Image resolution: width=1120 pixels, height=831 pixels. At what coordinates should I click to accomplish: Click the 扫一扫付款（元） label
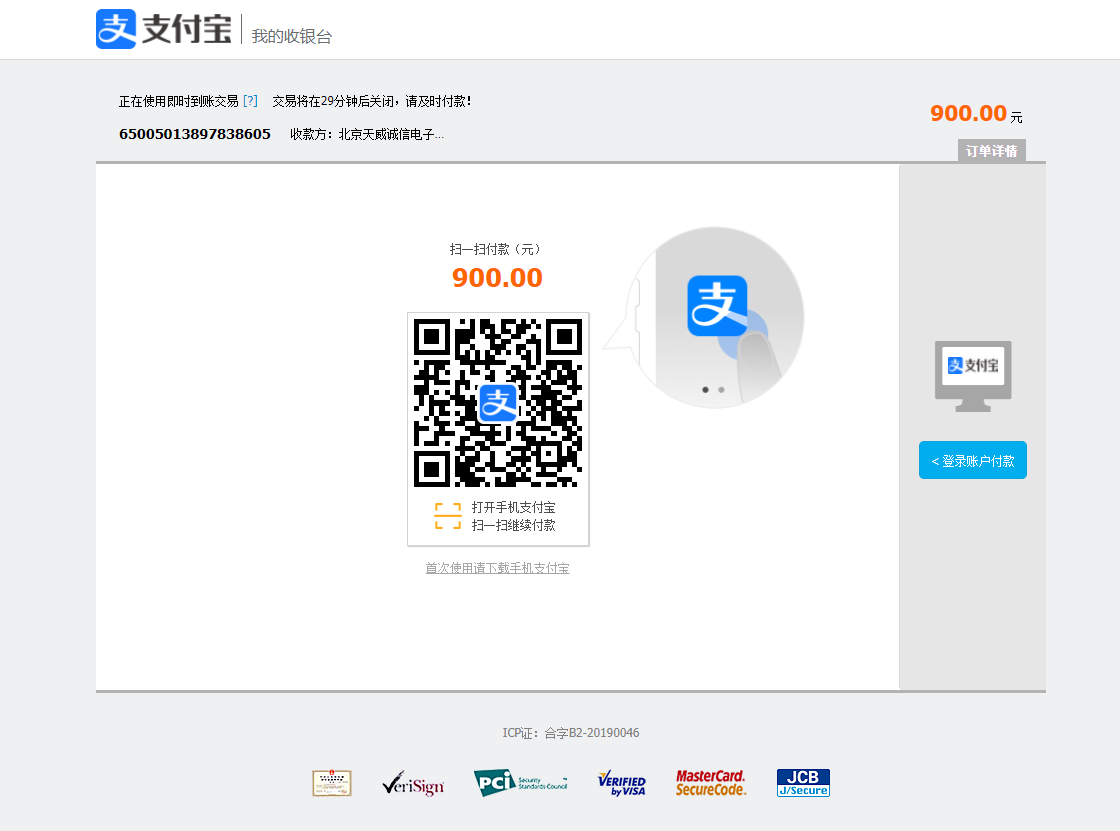click(497, 249)
